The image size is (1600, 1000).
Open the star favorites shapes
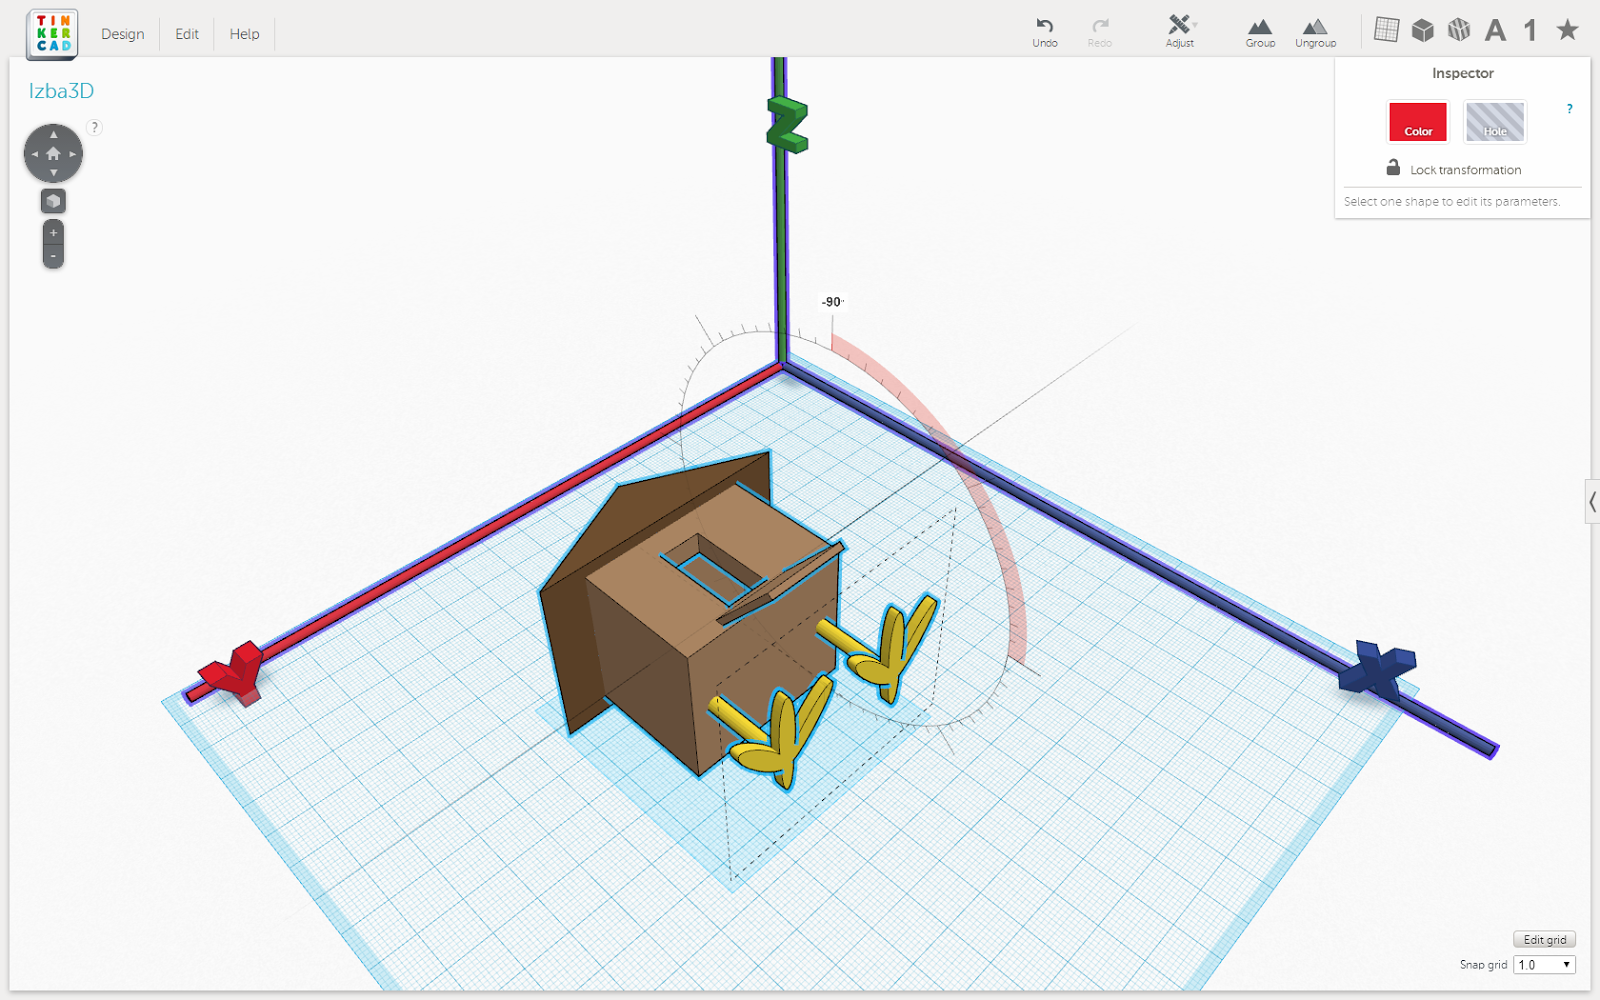point(1567,30)
